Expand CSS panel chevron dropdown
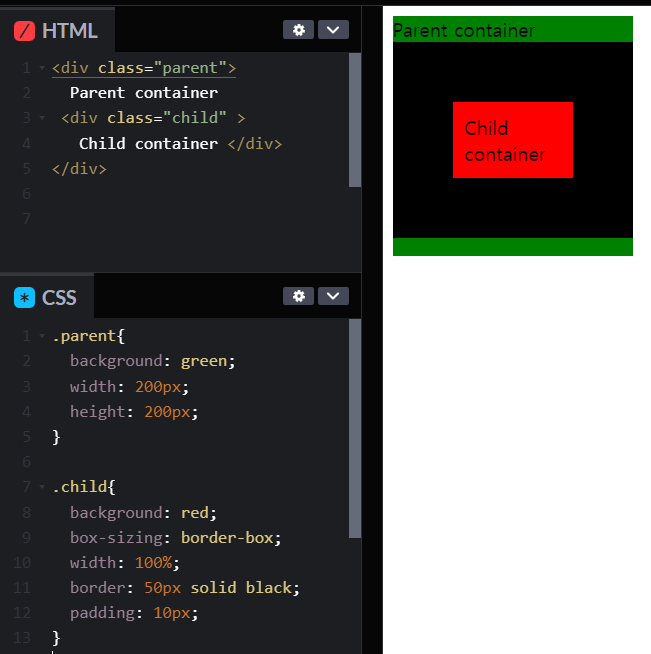Screen dimensions: 651x654 (x=333, y=296)
